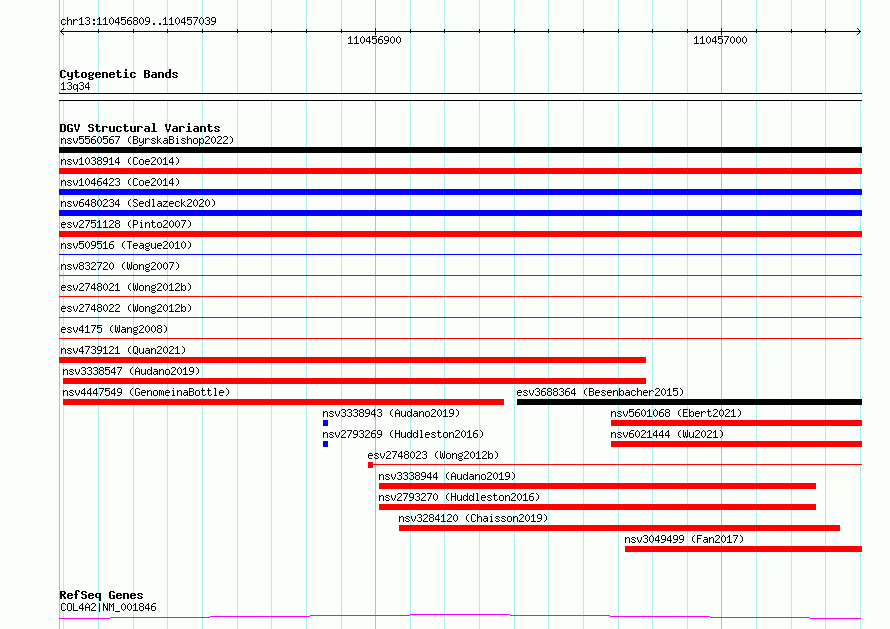
Task: Click the nsv2793269 (Huddleston2016) blue square
Action: pyautogui.click(x=325, y=444)
